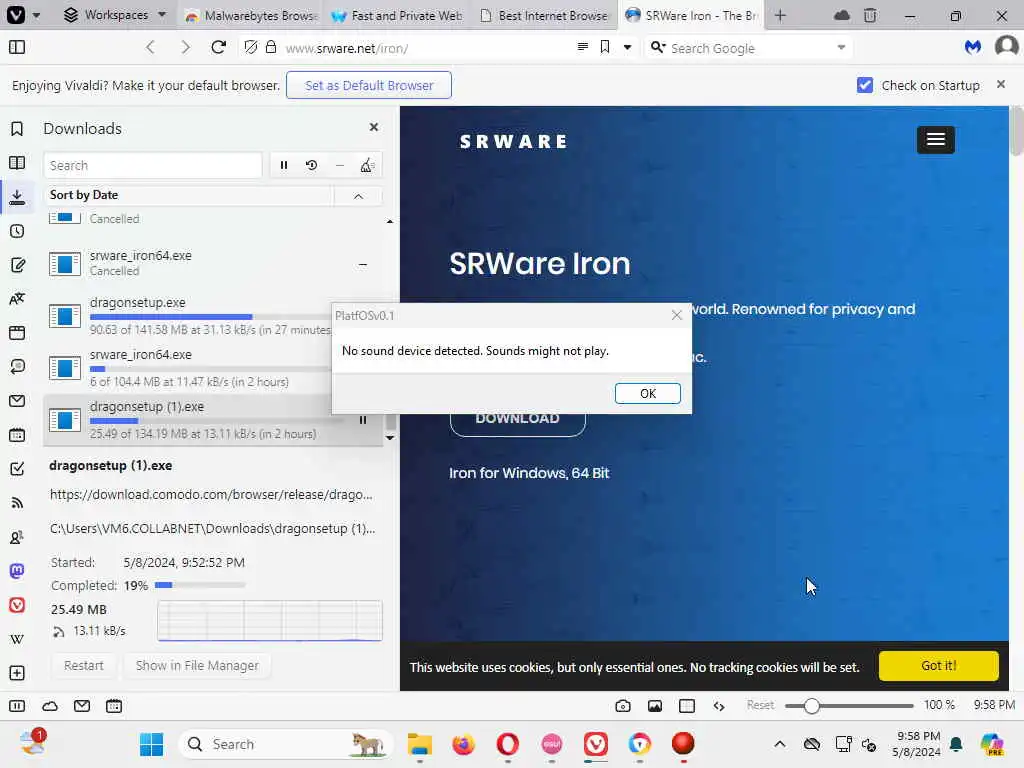Bookmark the current page
Screen dimensions: 1024x768
(605, 47)
